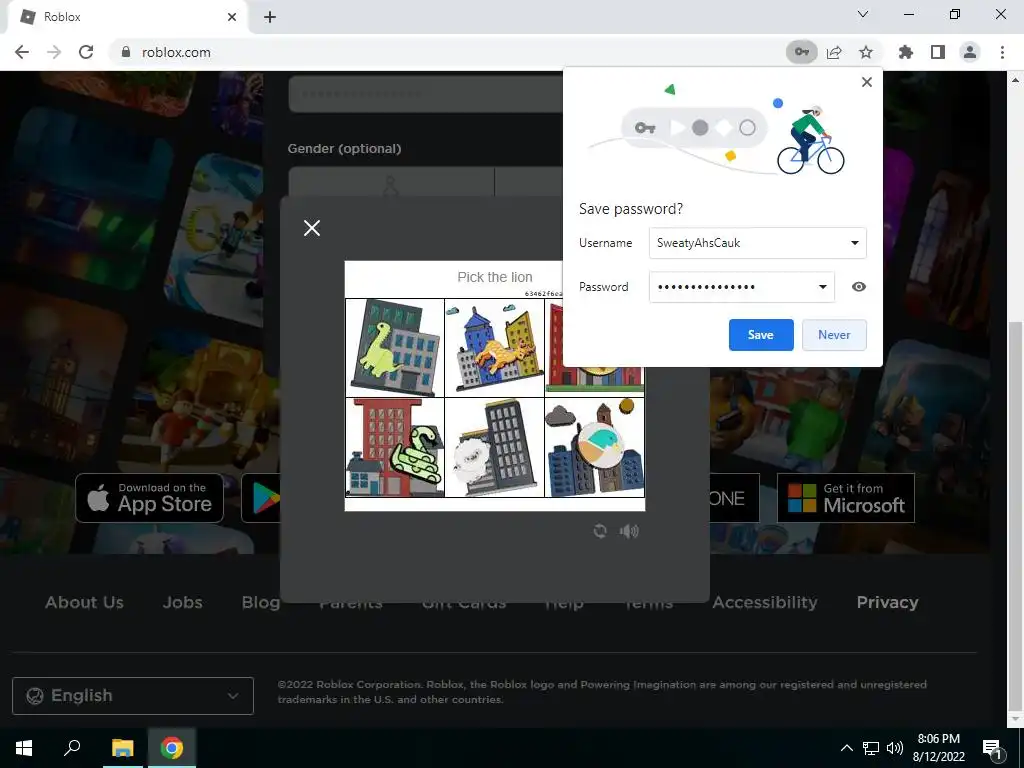The image size is (1024, 768).
Task: Bookmark this page with the star icon
Action: pos(866,52)
